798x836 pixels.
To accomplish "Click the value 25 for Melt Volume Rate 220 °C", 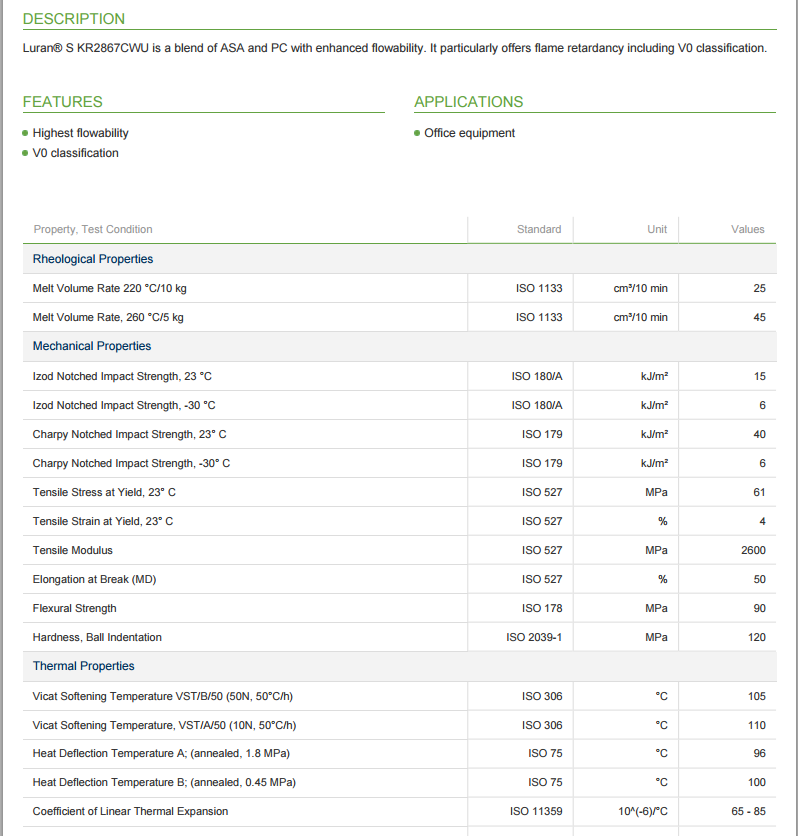I will 759,288.
